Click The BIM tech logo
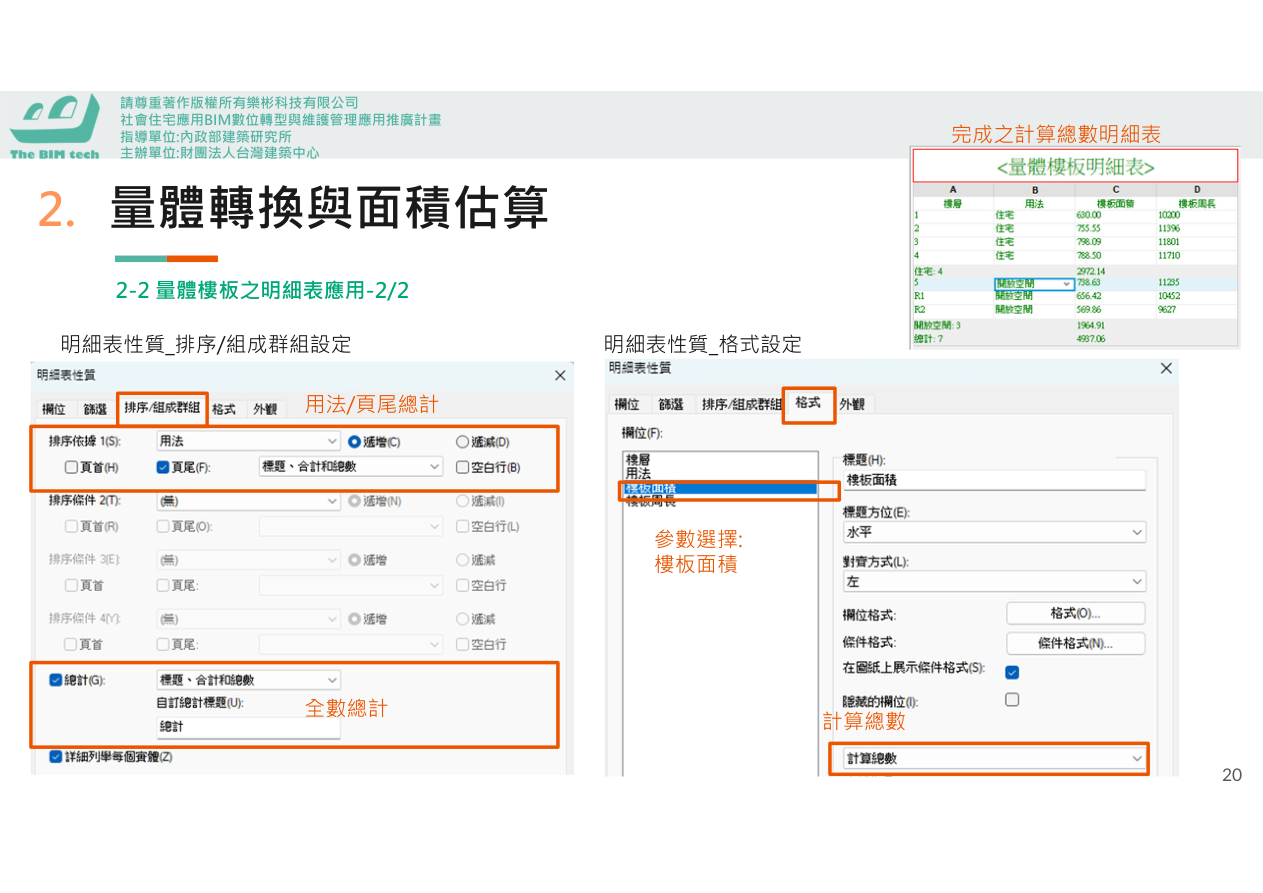 point(55,126)
